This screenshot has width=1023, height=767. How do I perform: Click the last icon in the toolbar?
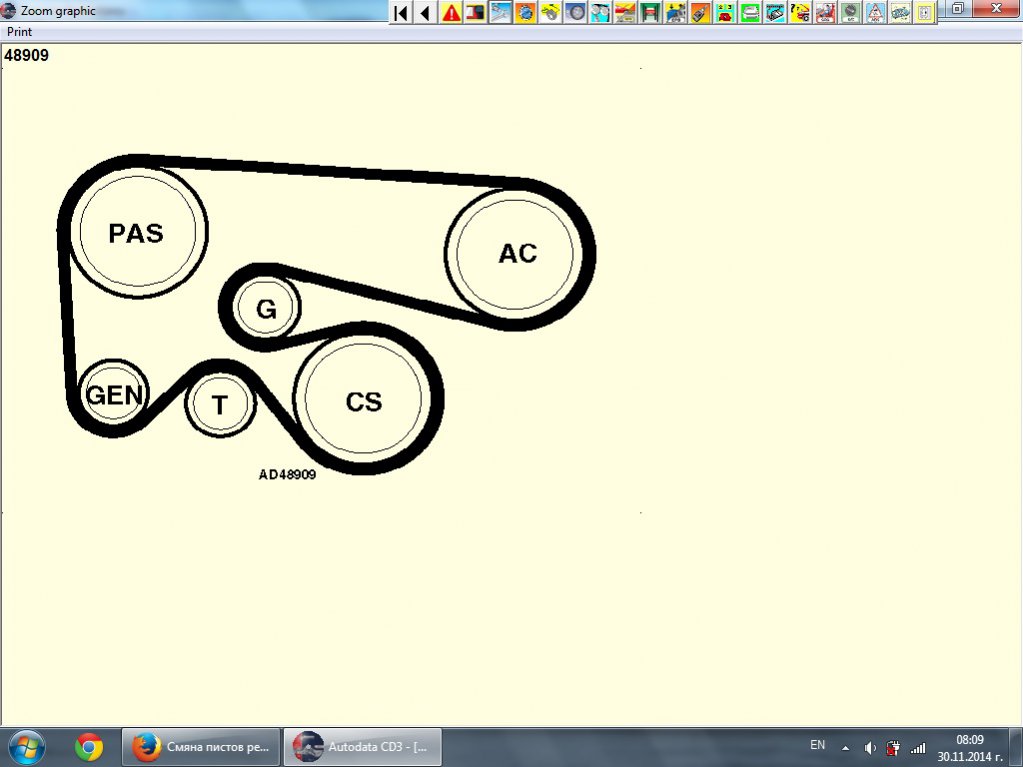point(925,13)
